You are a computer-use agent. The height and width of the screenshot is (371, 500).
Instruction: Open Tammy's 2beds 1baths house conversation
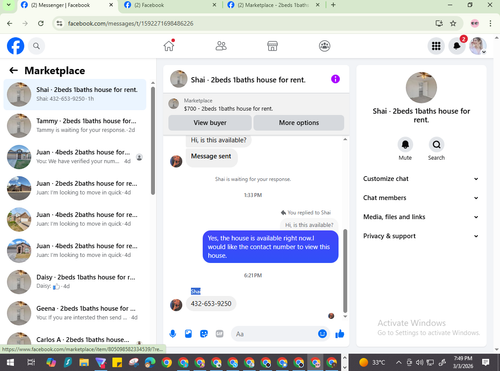(x=75, y=125)
